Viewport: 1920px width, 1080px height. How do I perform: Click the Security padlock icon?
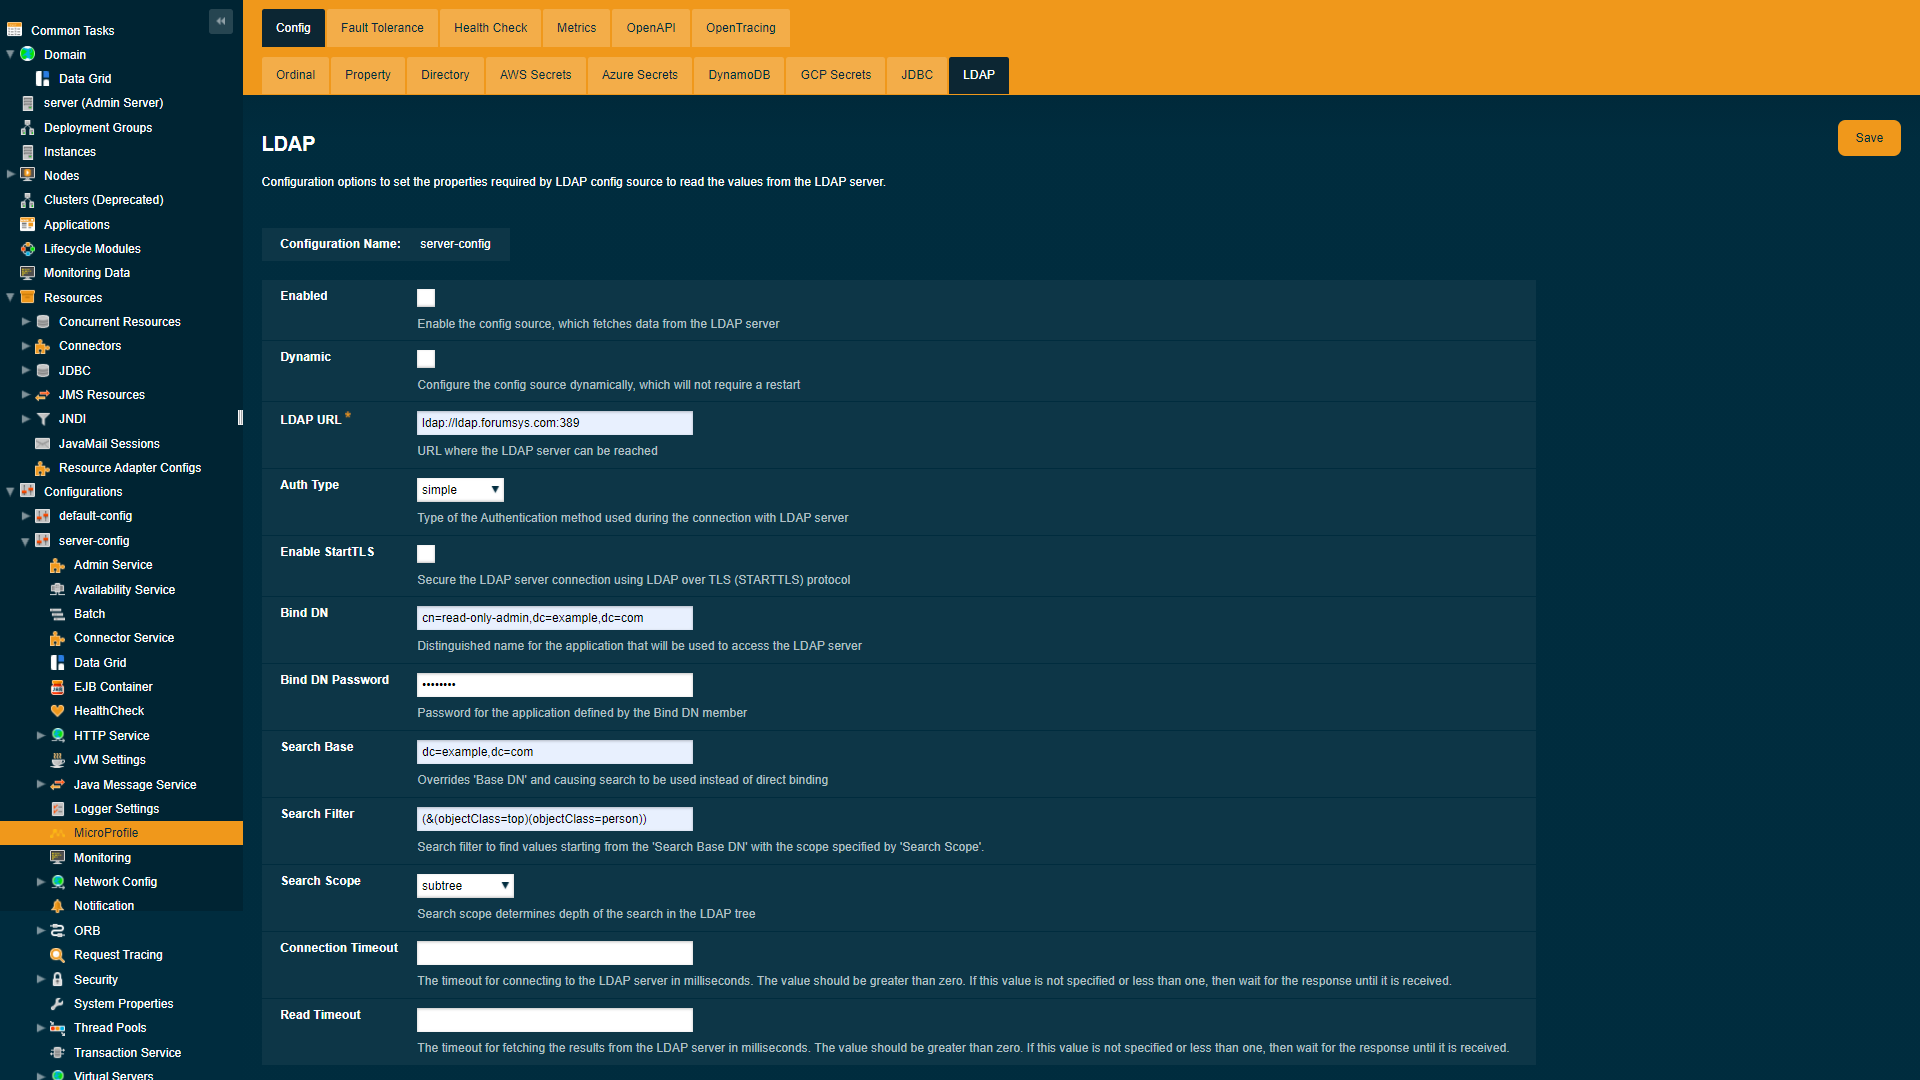pos(57,980)
